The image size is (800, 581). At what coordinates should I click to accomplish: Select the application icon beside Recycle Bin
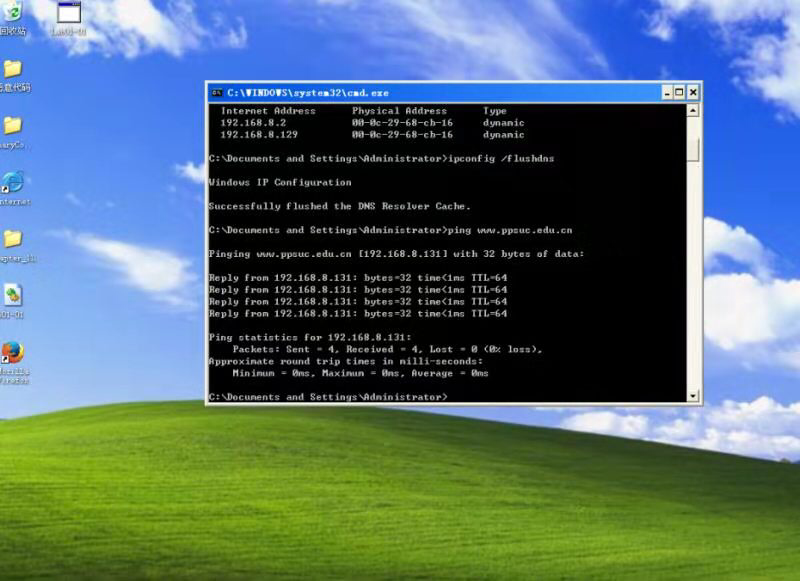tap(69, 12)
